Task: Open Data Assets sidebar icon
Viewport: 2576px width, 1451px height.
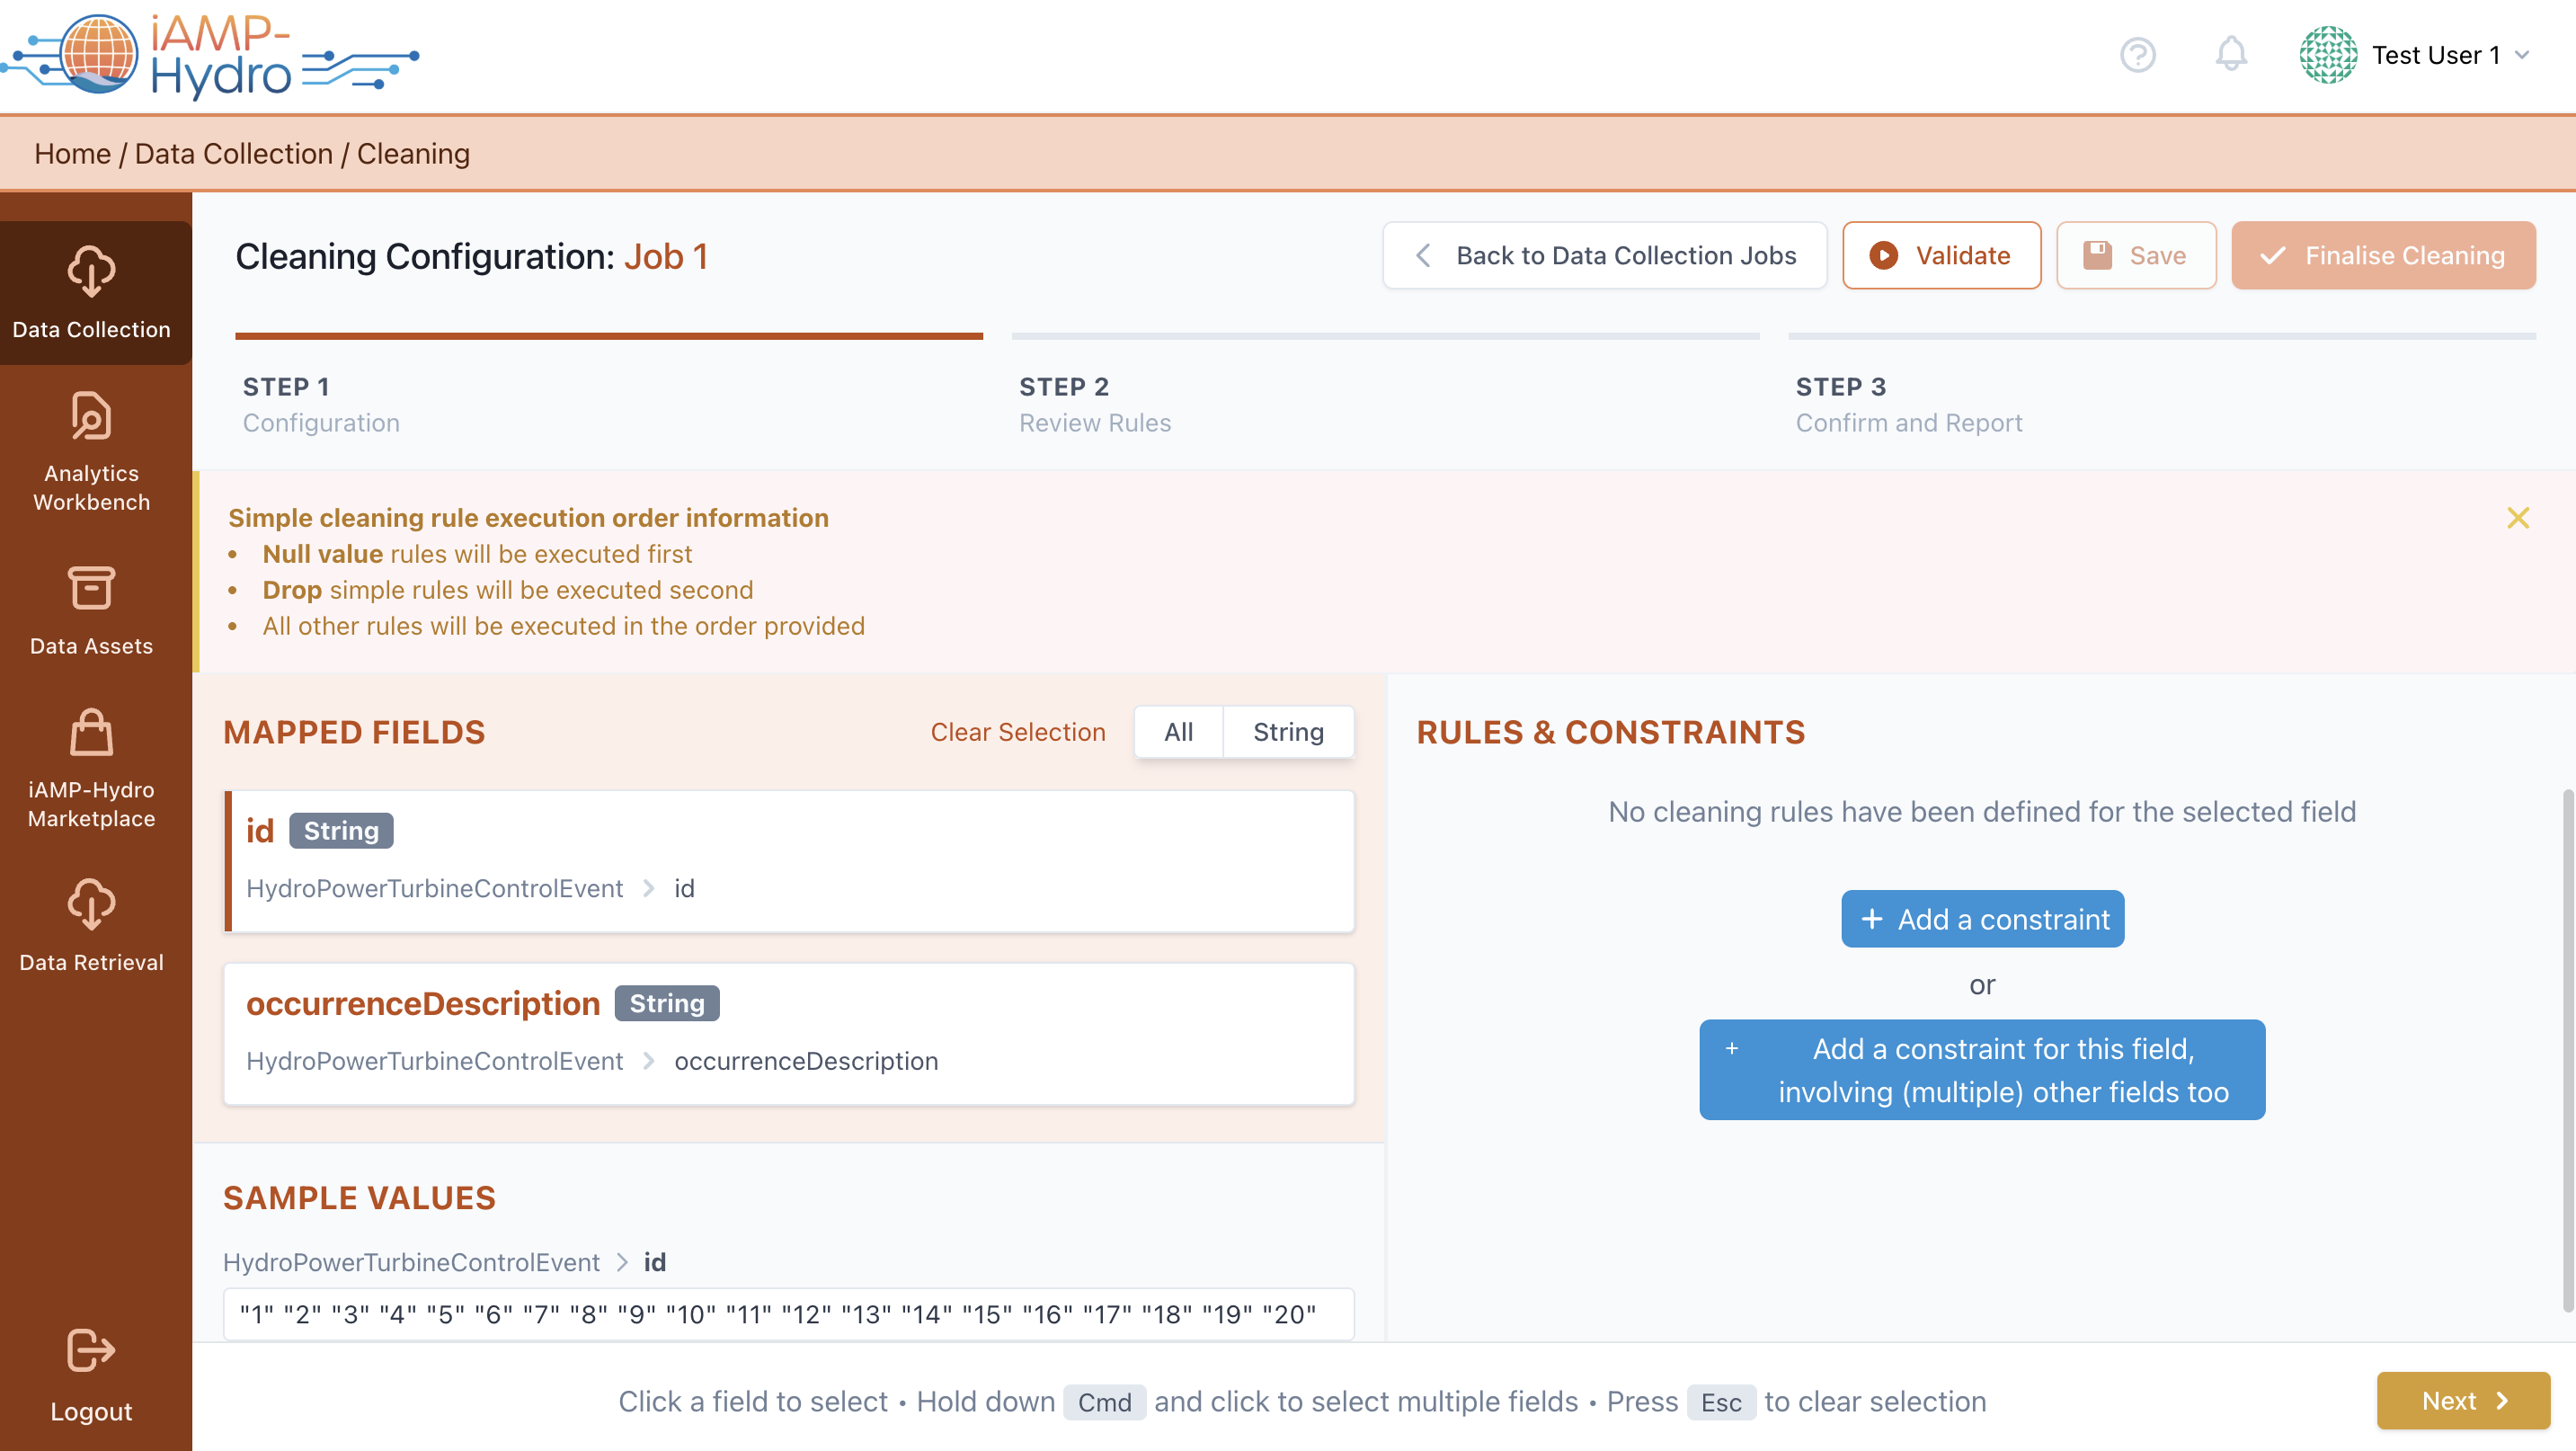Action: [x=91, y=588]
